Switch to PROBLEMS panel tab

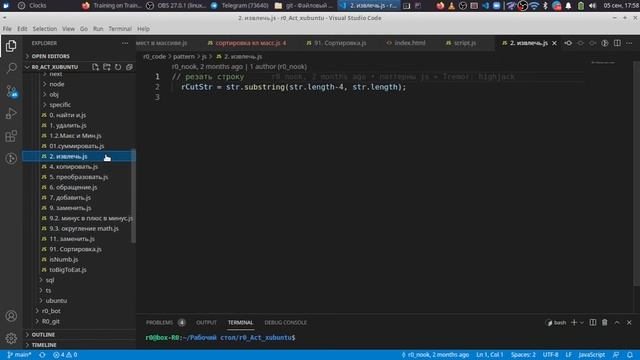pyautogui.click(x=159, y=322)
